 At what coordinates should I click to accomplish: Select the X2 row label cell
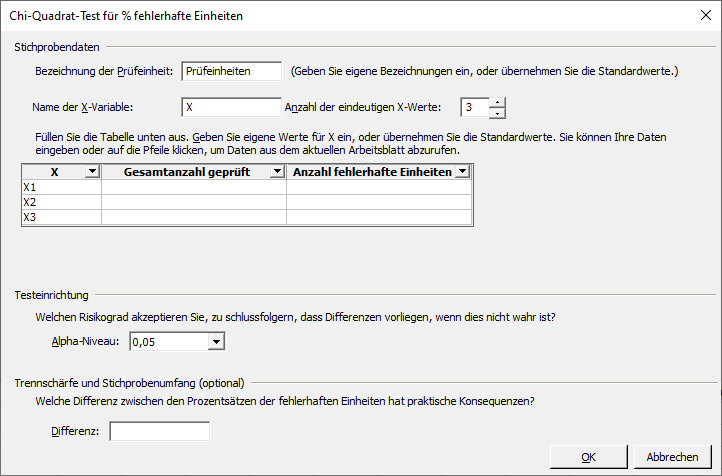point(62,202)
